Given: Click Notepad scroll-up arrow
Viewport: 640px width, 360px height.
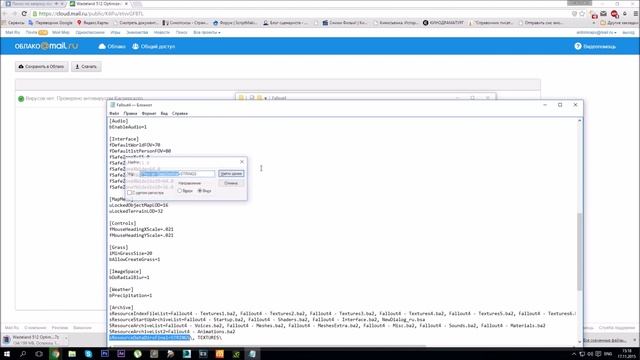Looking at the screenshot, I should tap(580, 121).
